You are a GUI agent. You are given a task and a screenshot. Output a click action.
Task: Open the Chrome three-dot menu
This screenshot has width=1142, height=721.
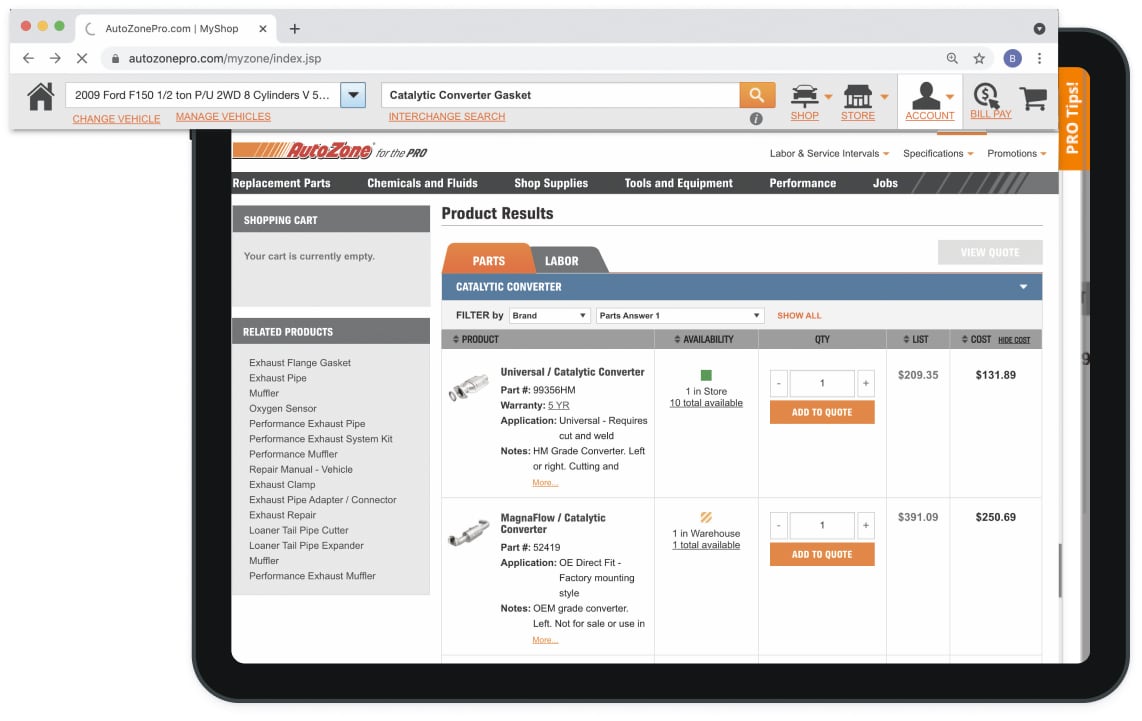pos(1039,58)
